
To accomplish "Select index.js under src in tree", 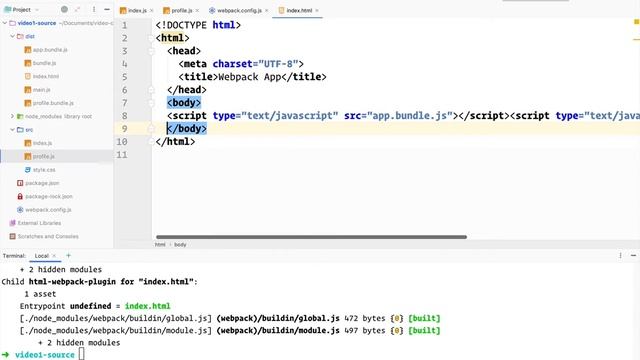I will 42,143.
